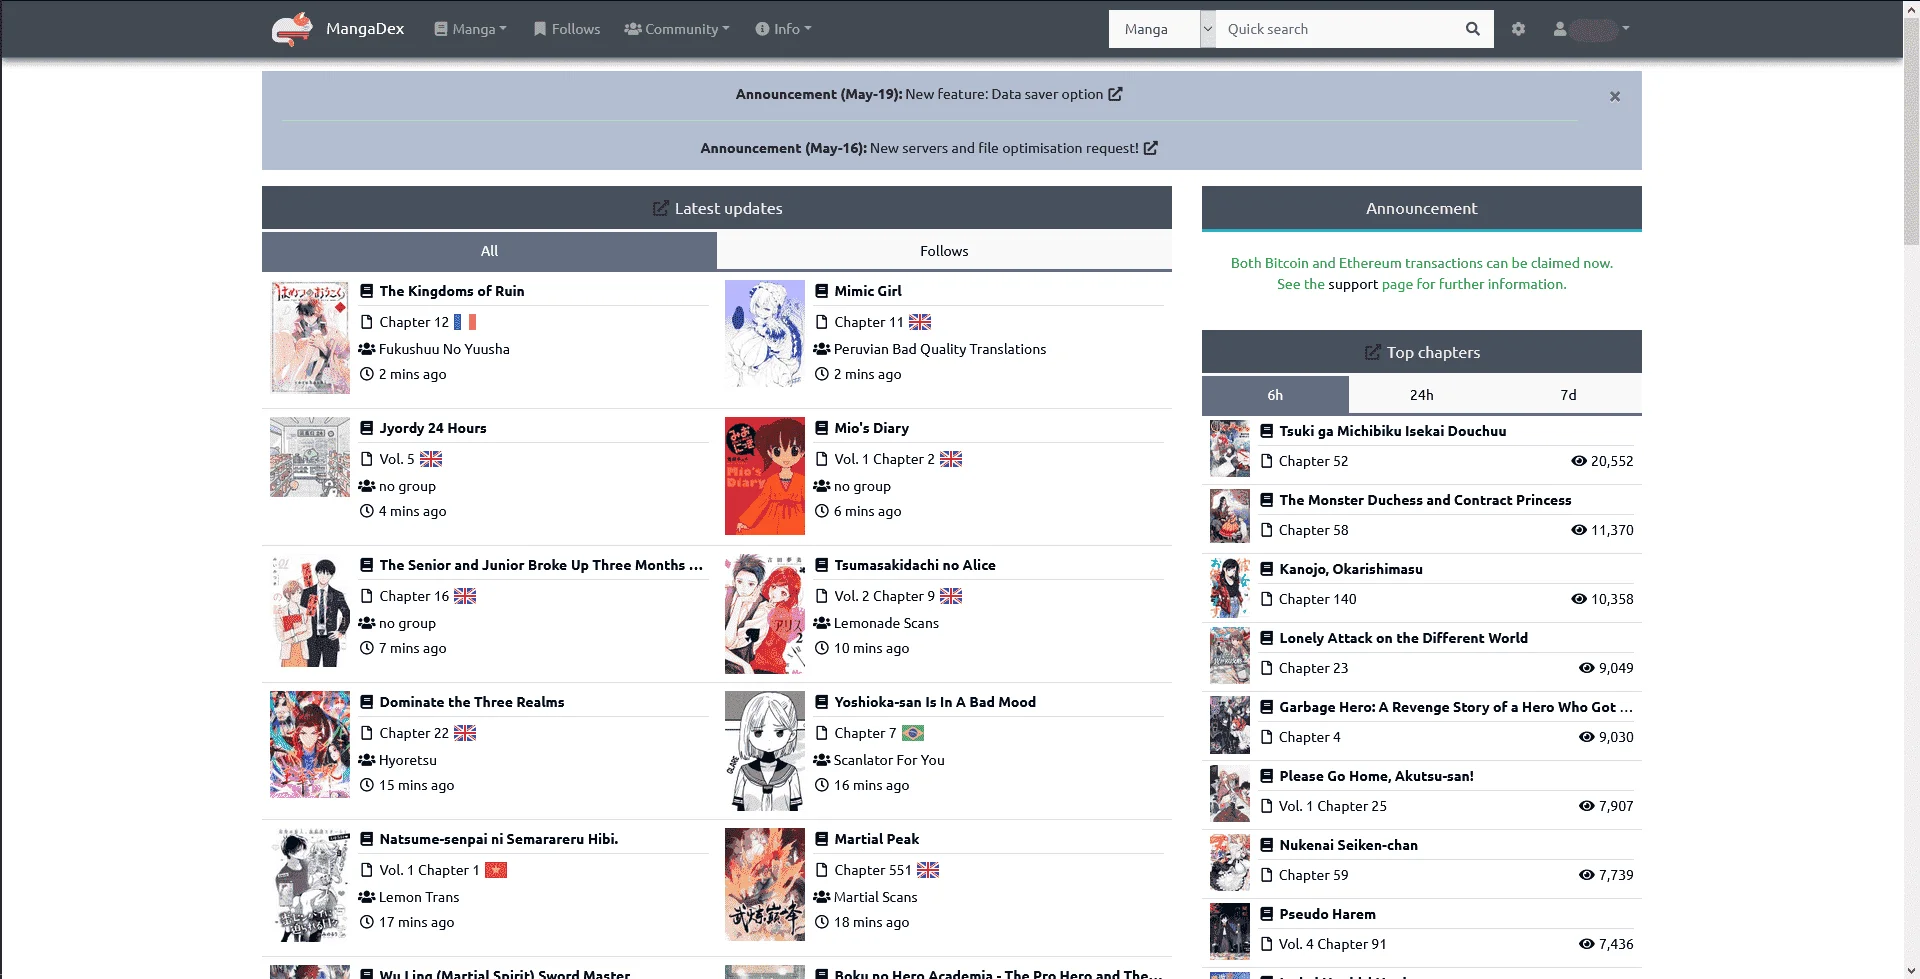The height and width of the screenshot is (979, 1920).
Task: Click the UK flag beside Jyordy Vol. 5
Action: tap(431, 459)
